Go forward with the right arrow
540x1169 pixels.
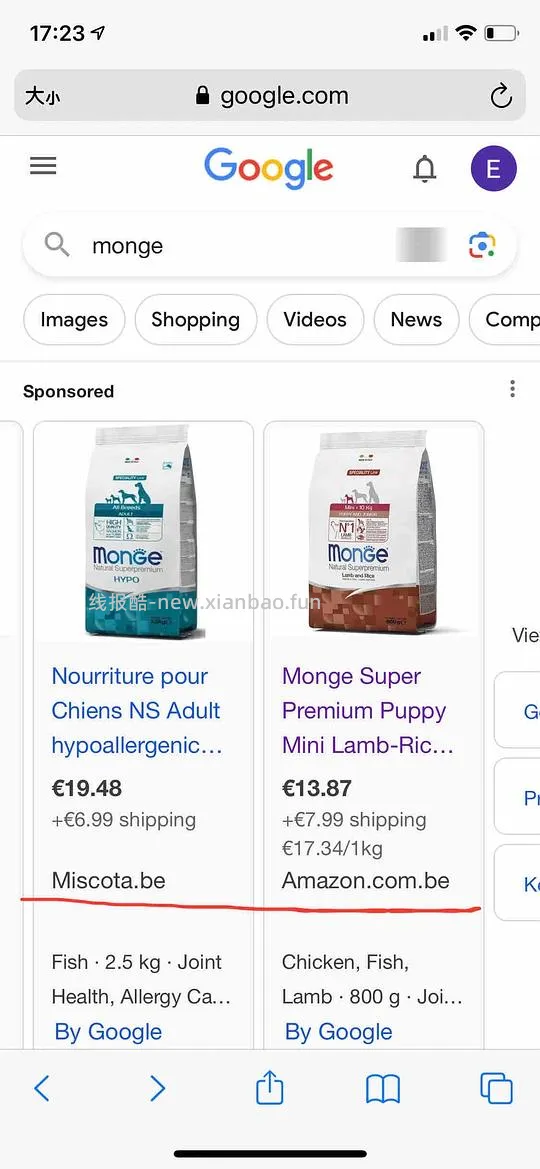pyautogui.click(x=157, y=1088)
